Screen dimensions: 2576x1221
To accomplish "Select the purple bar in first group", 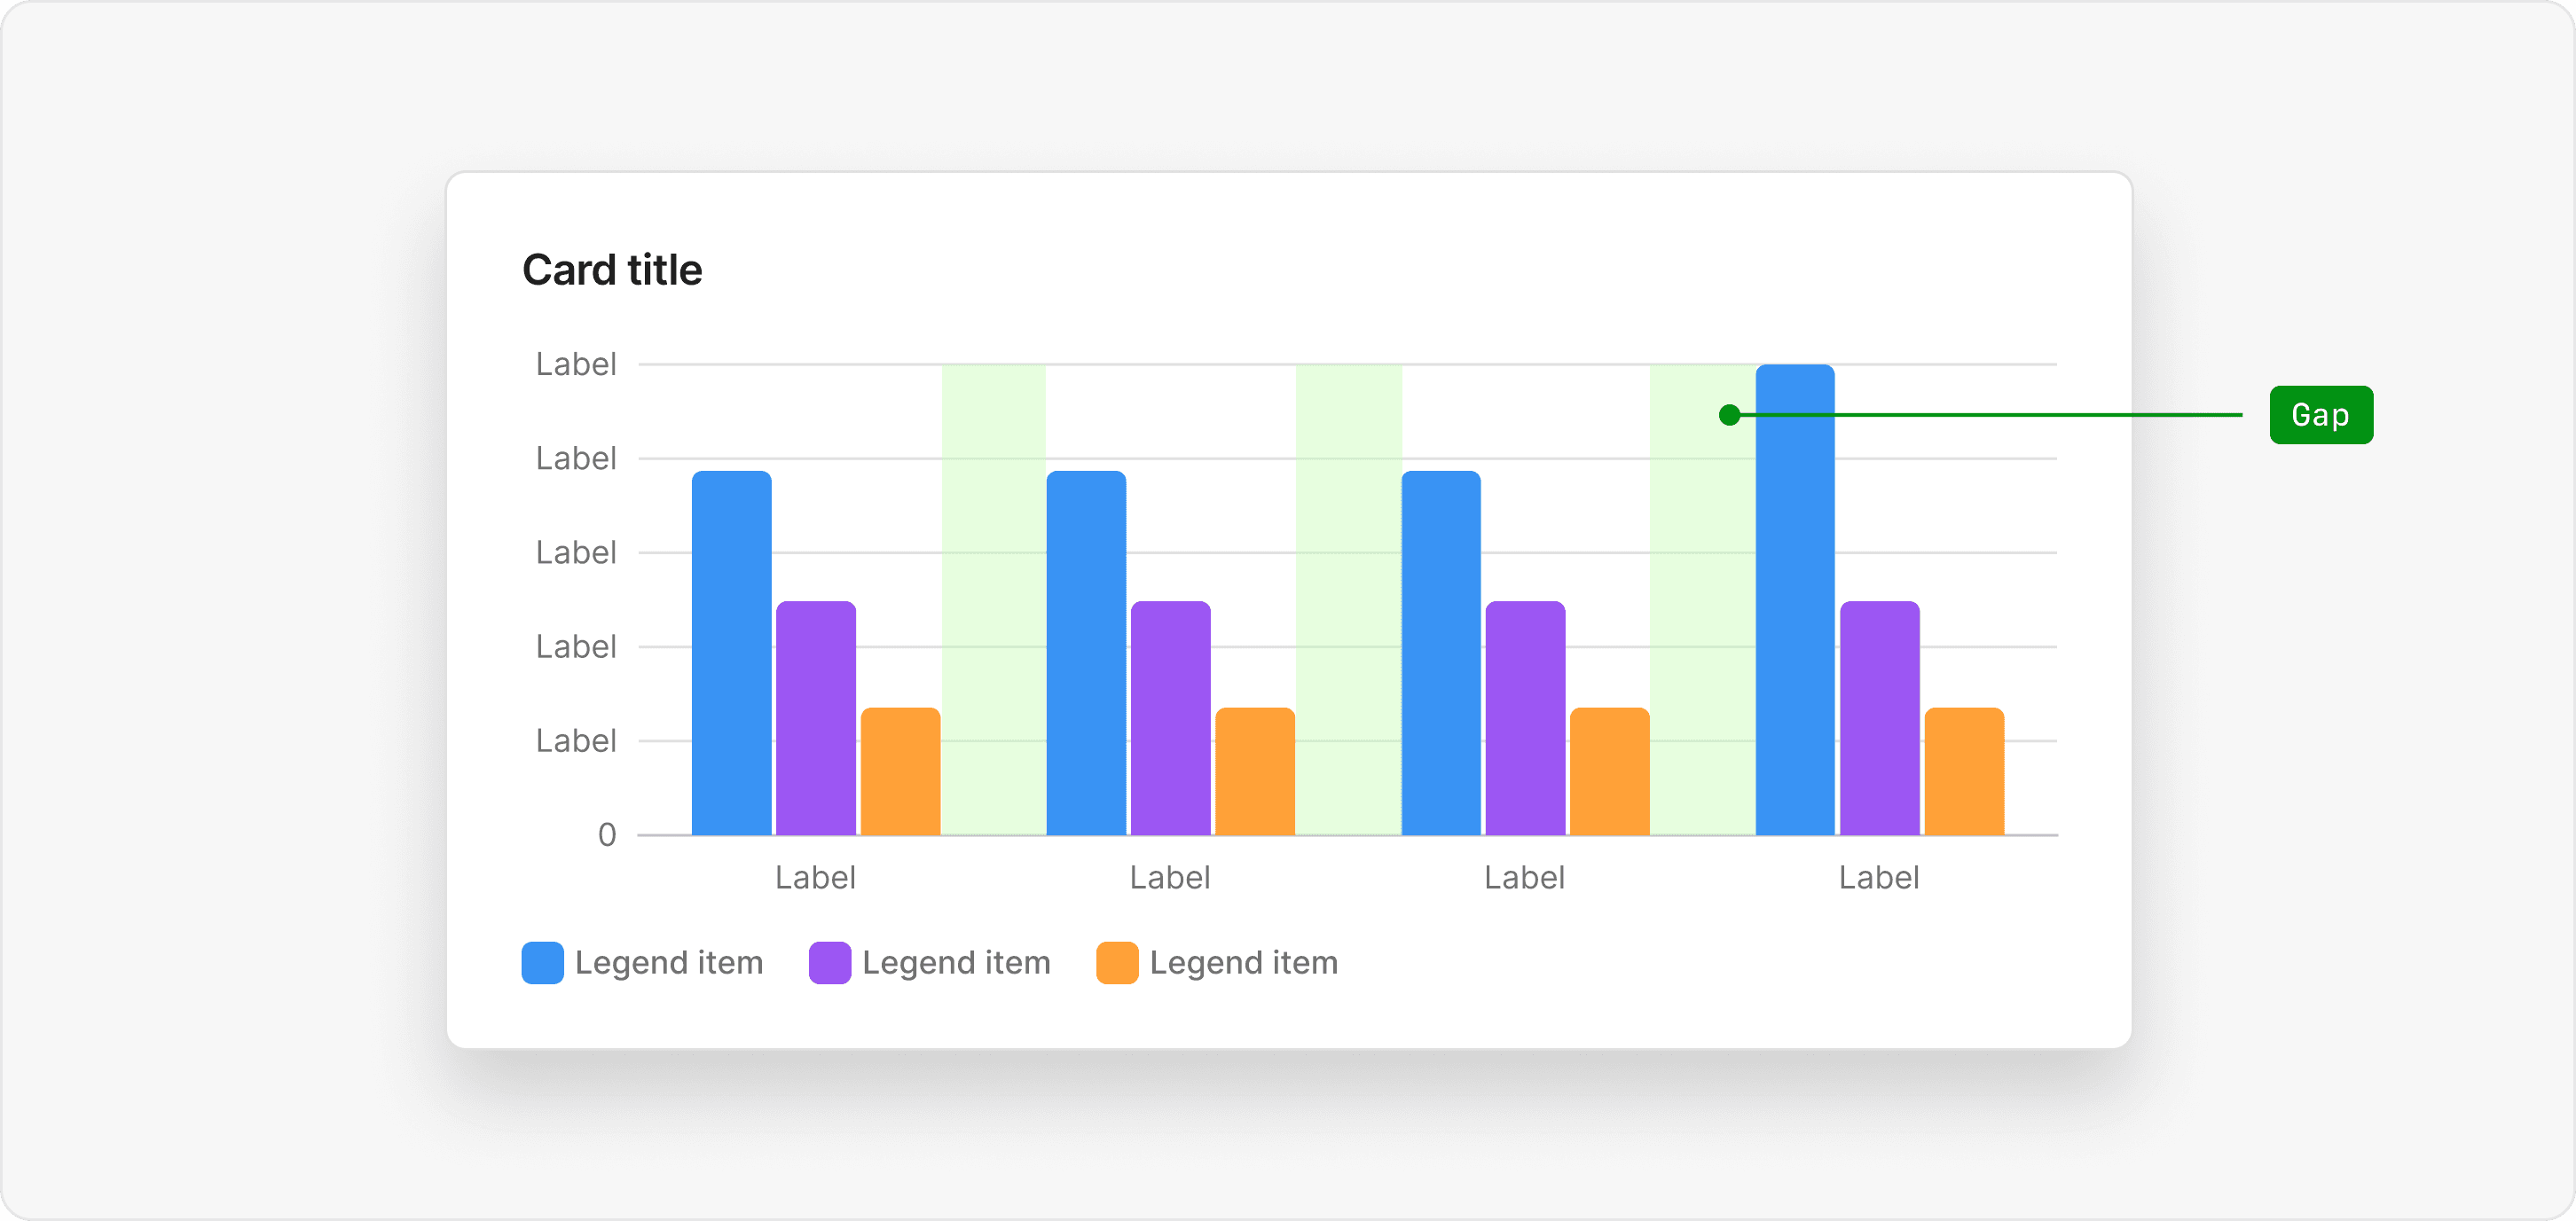I will (815, 717).
